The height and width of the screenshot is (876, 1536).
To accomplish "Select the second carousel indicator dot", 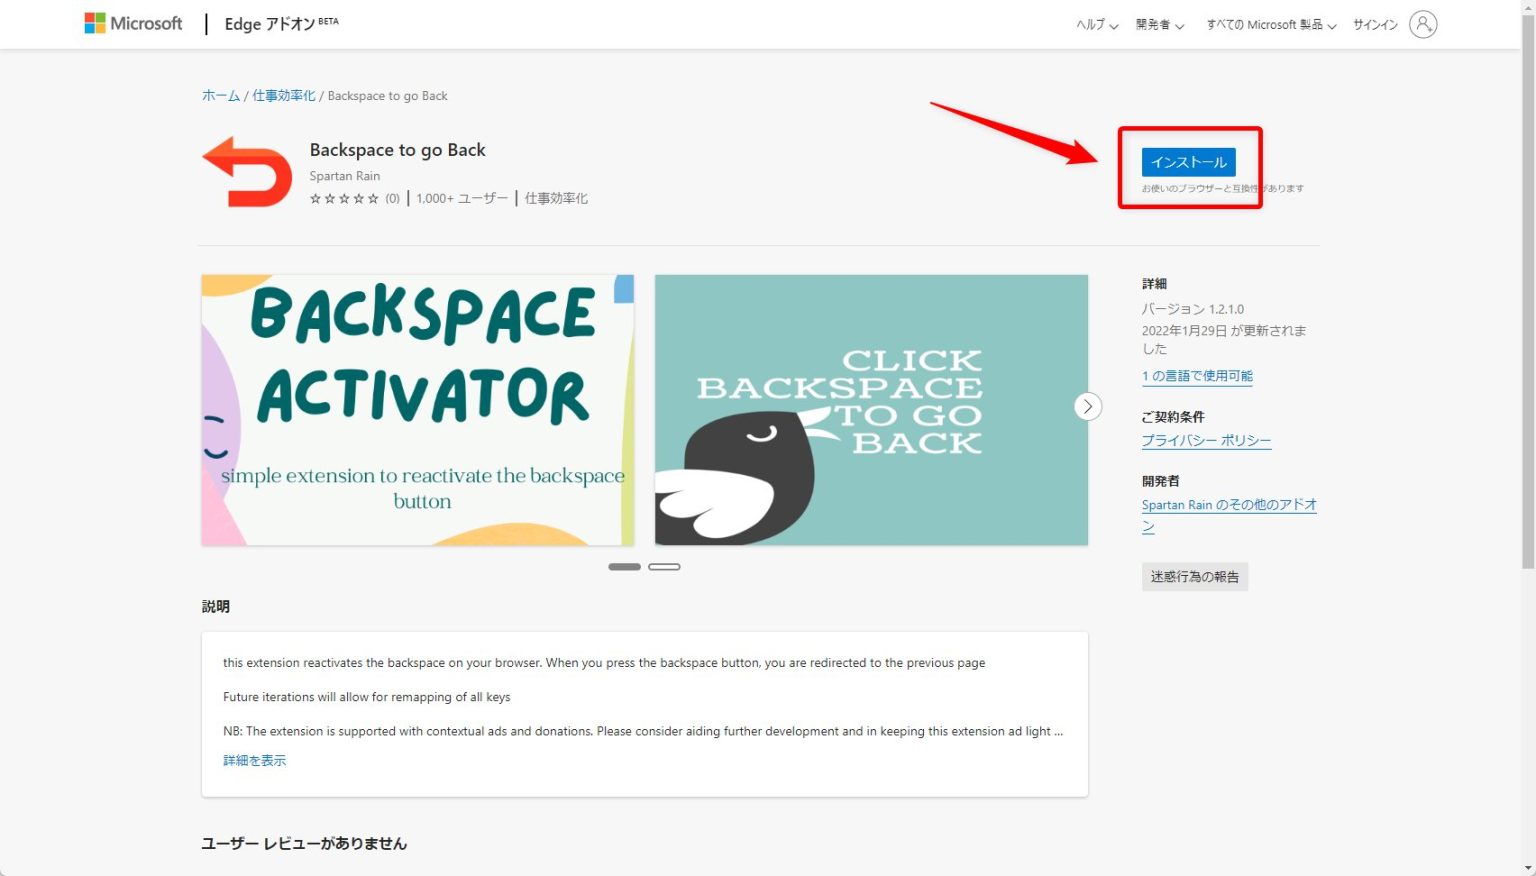I will (x=664, y=566).
